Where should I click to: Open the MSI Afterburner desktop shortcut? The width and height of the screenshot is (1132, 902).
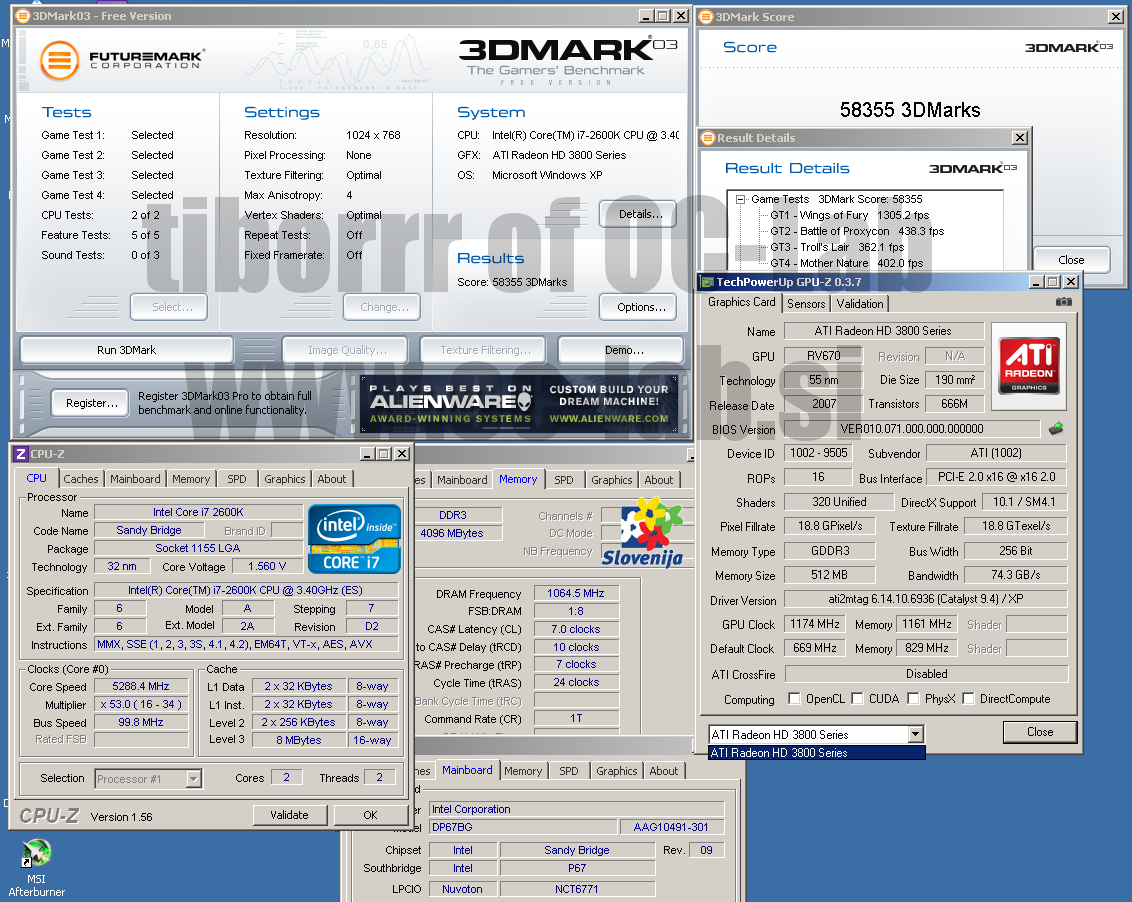[x=36, y=867]
